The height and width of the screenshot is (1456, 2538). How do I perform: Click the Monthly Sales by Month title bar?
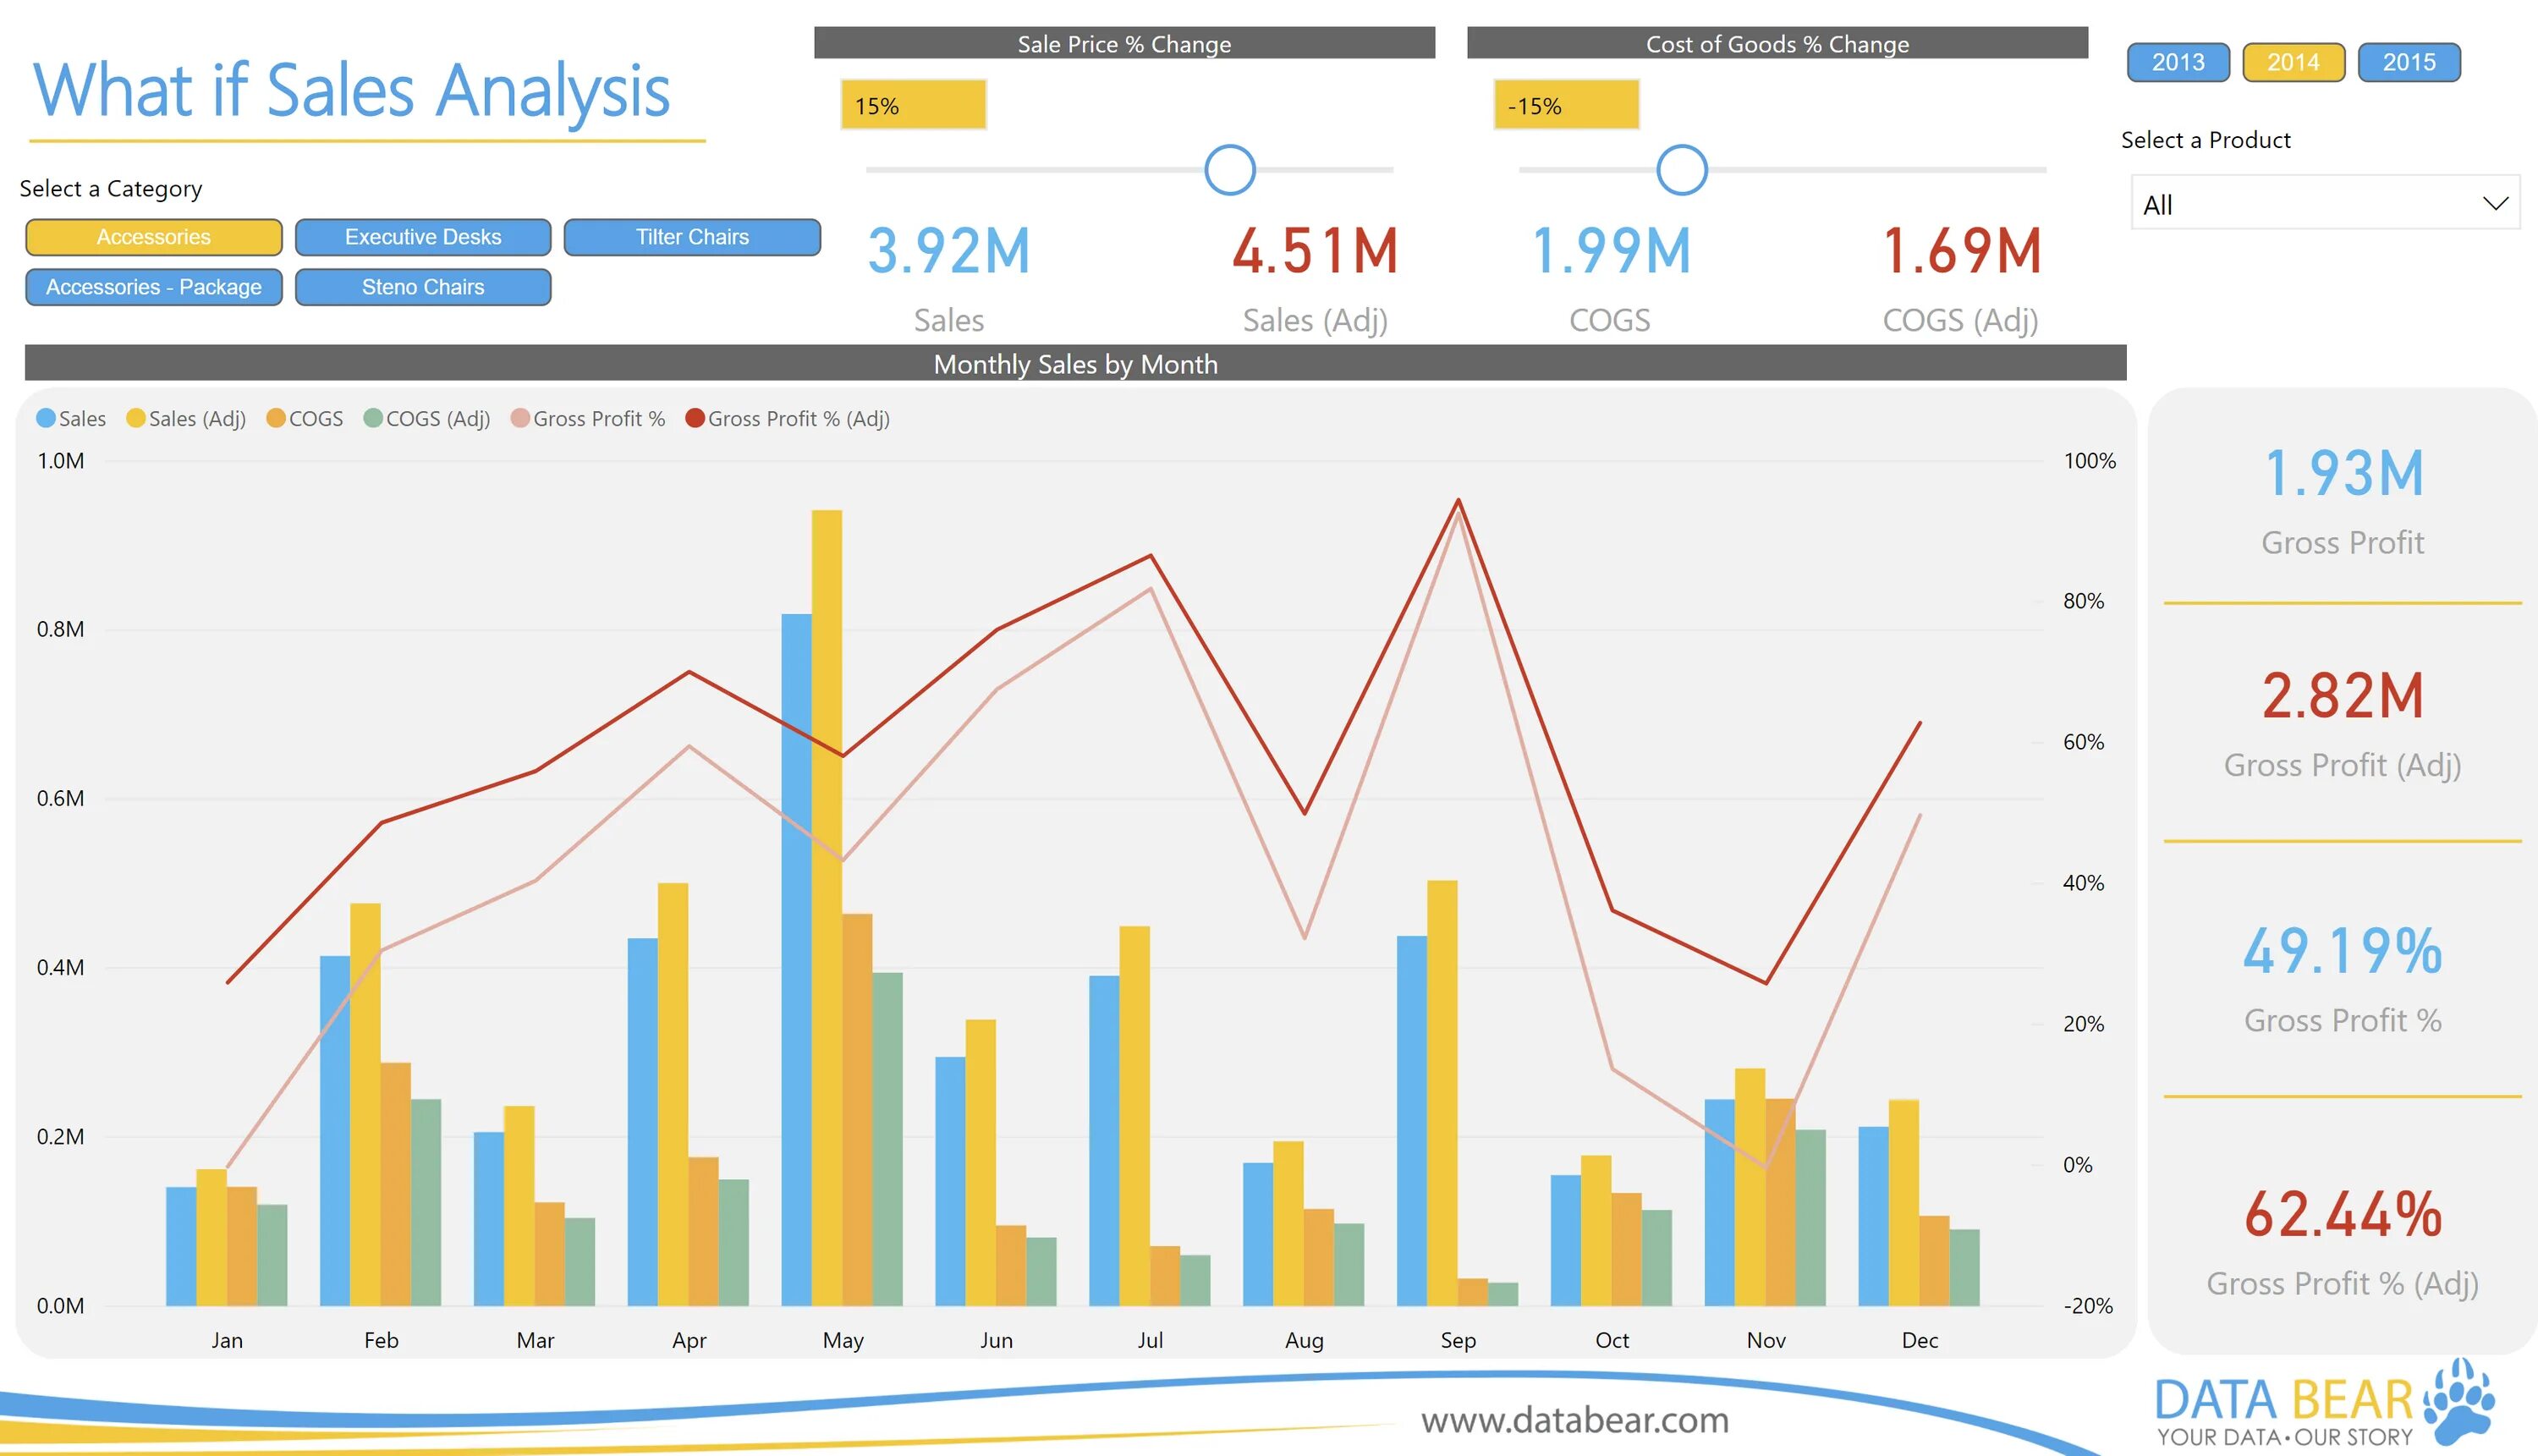click(1076, 363)
